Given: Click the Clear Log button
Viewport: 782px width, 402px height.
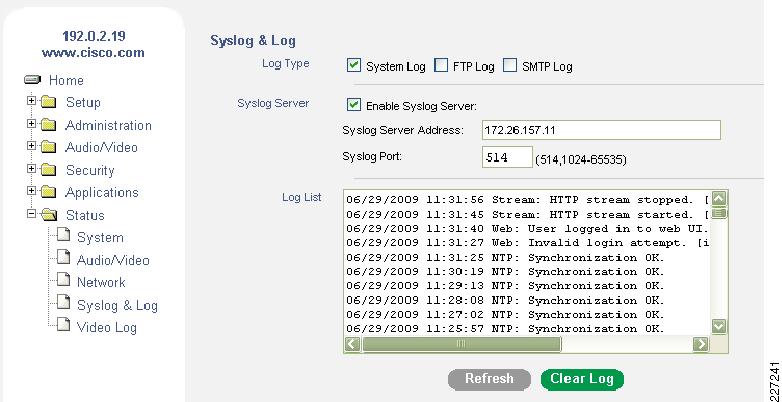Looking at the screenshot, I should [582, 380].
